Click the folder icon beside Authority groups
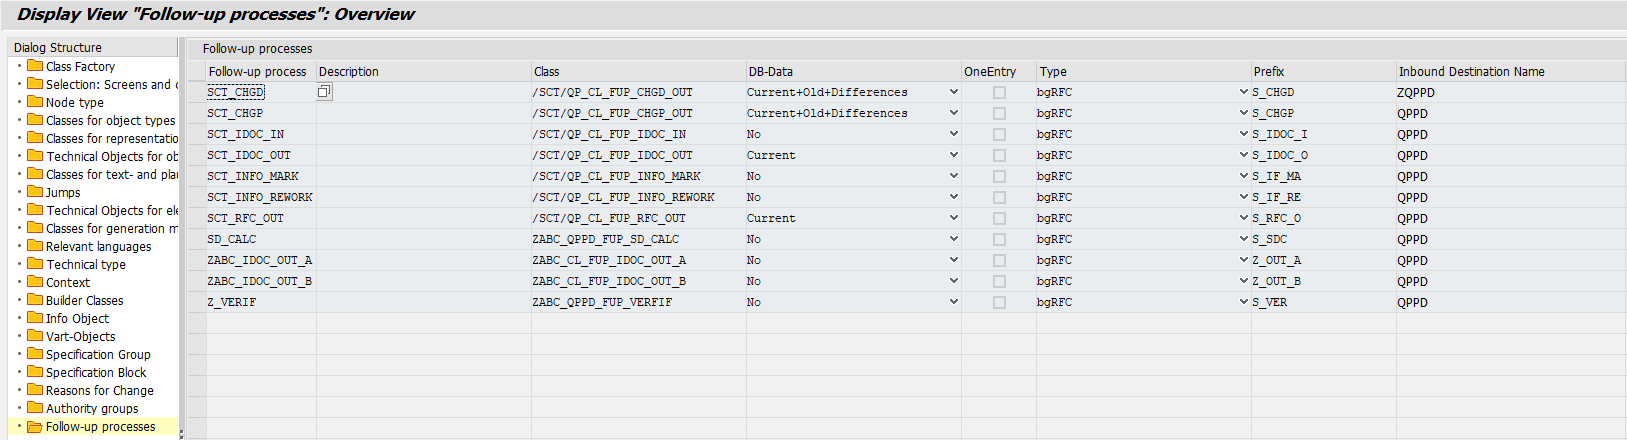Image resolution: width=1627 pixels, height=440 pixels. coord(35,408)
